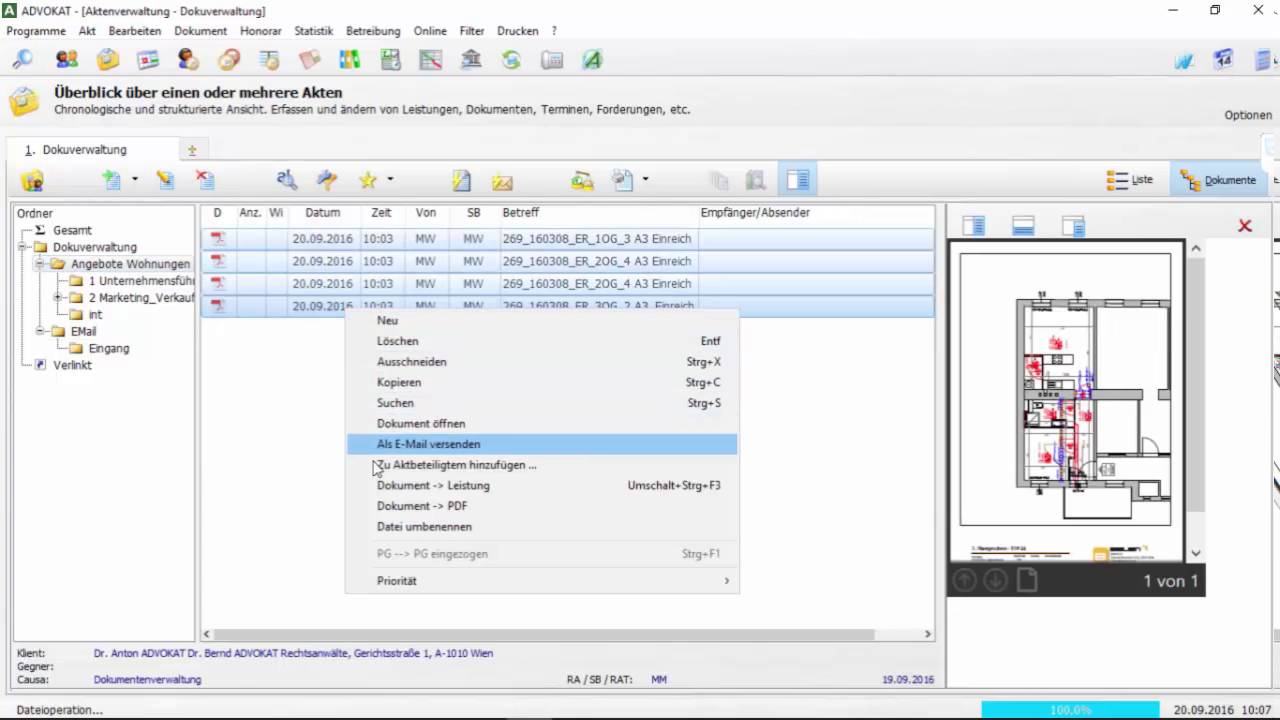Toggle the highlighted preview pane layout icon
Screen dimensions: 1280x720
point(797,180)
